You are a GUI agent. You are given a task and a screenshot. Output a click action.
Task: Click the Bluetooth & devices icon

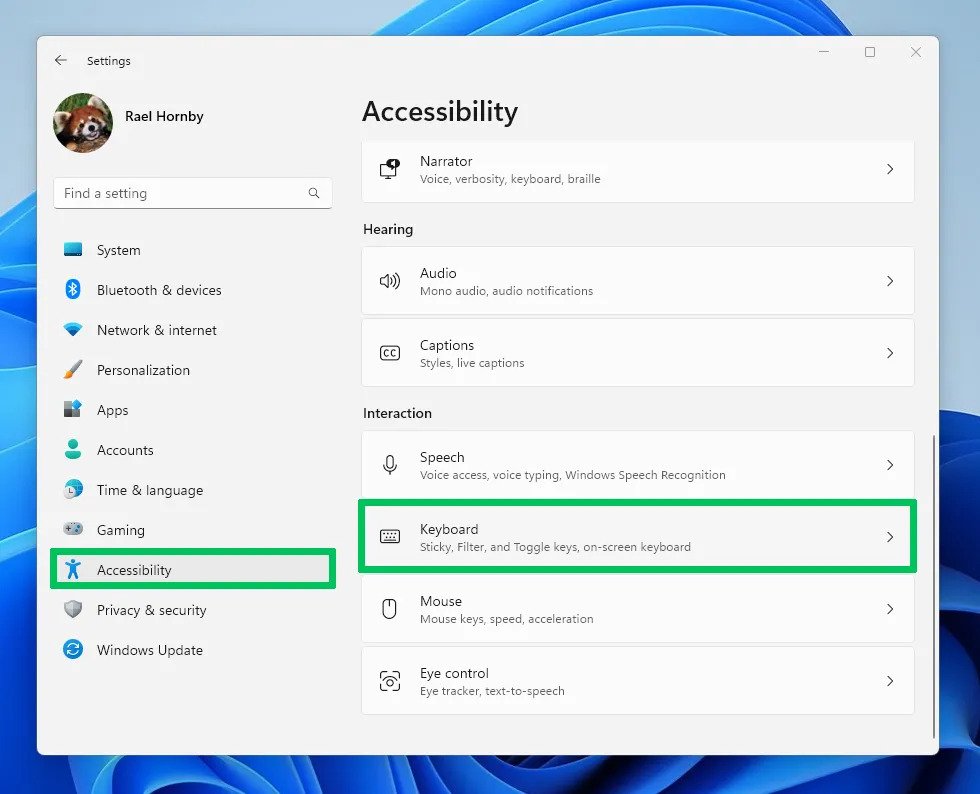point(73,290)
